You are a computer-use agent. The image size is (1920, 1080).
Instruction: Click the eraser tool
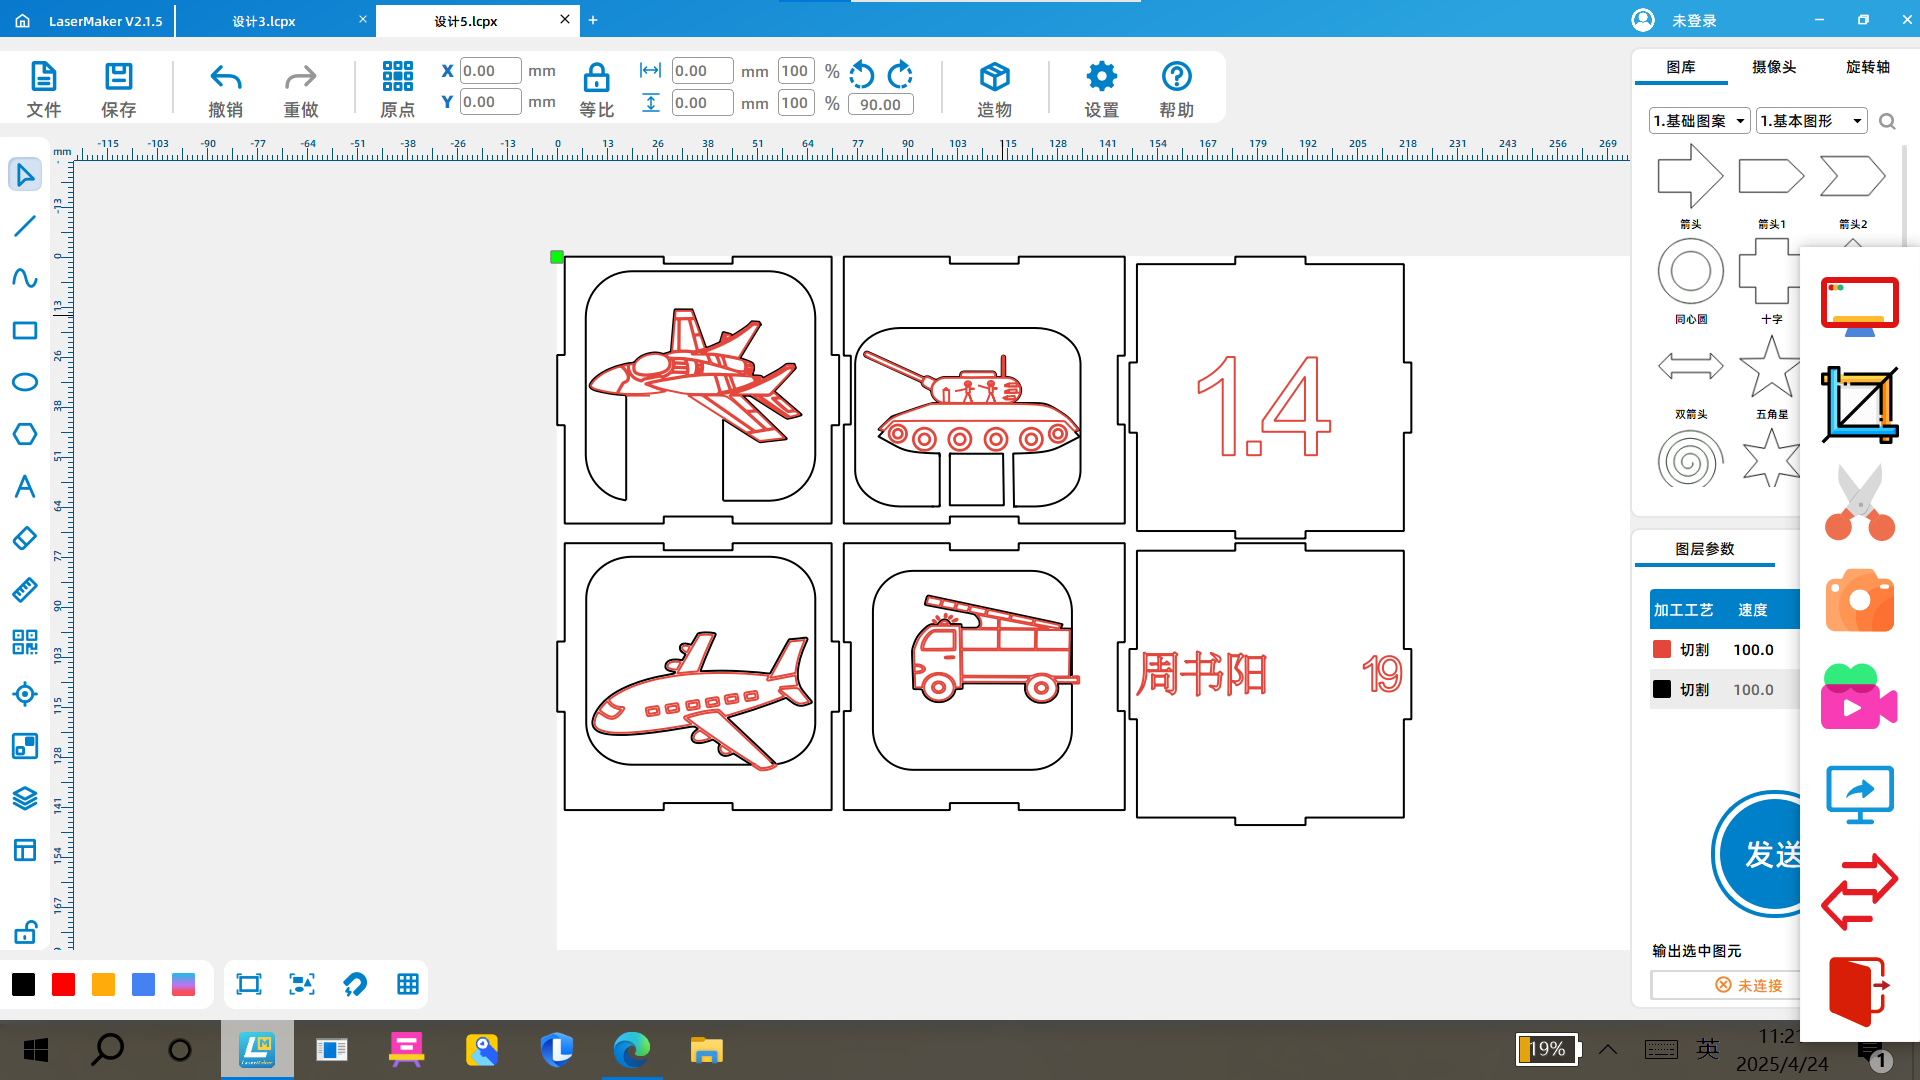(x=25, y=538)
